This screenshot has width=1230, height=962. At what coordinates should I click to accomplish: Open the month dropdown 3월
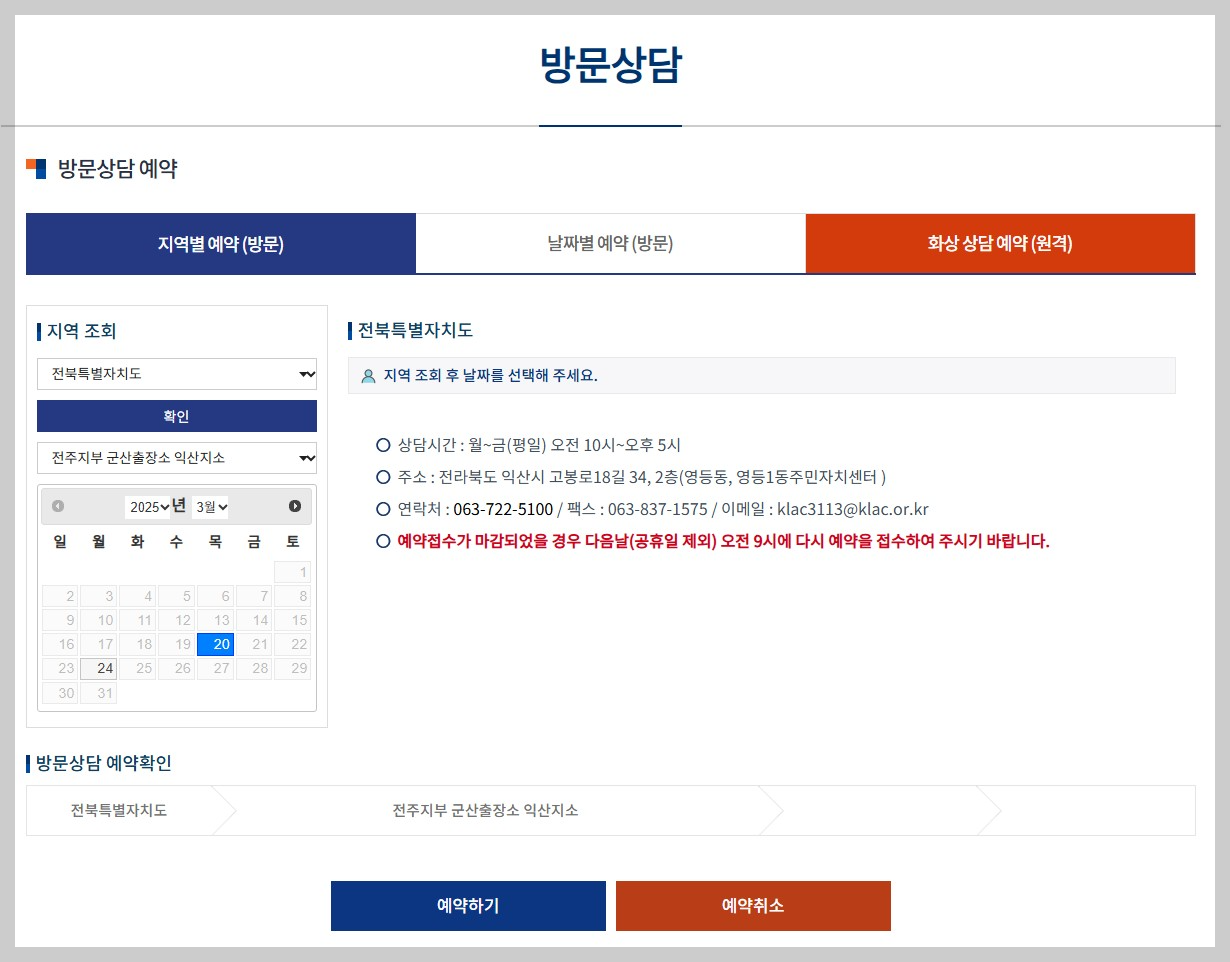click(211, 507)
